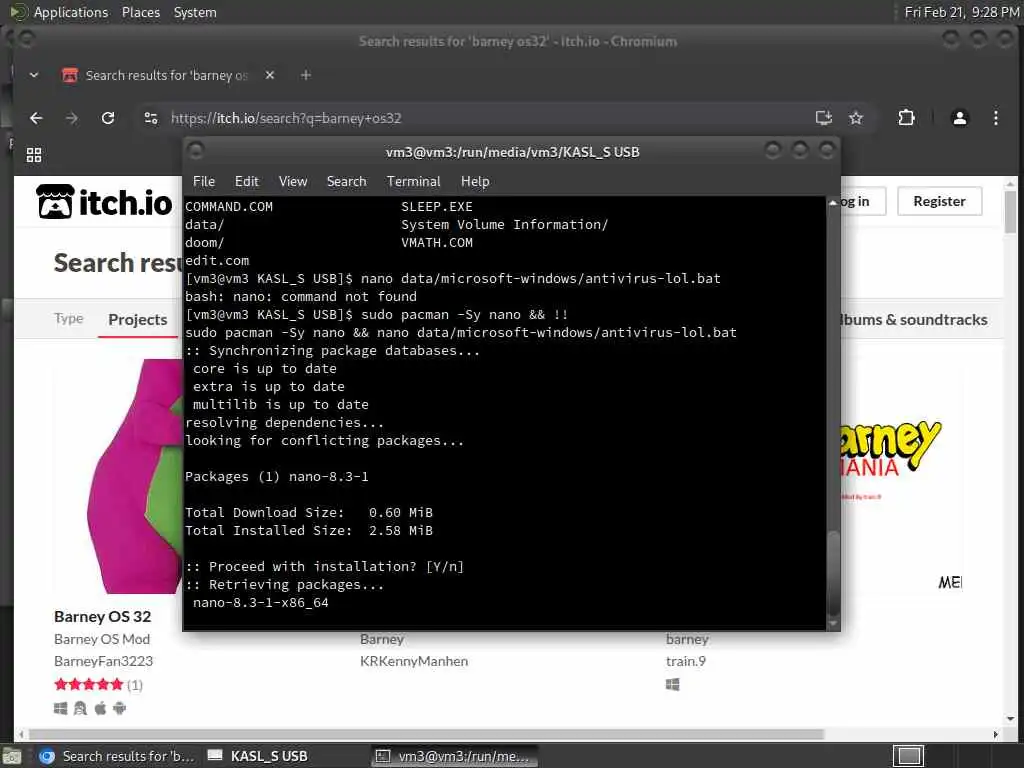Screen dimensions: 1024x768
Task: Open the Places panel menu
Action: point(140,12)
